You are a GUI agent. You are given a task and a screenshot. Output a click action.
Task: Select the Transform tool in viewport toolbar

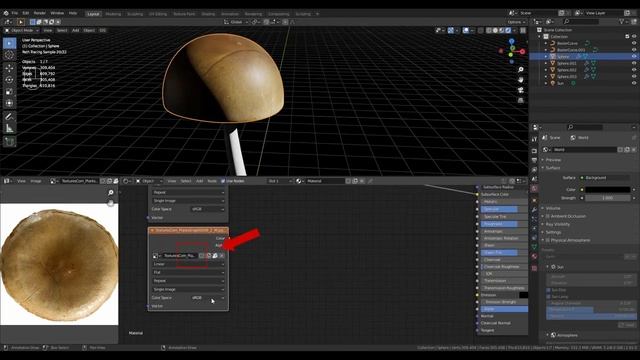[9, 103]
